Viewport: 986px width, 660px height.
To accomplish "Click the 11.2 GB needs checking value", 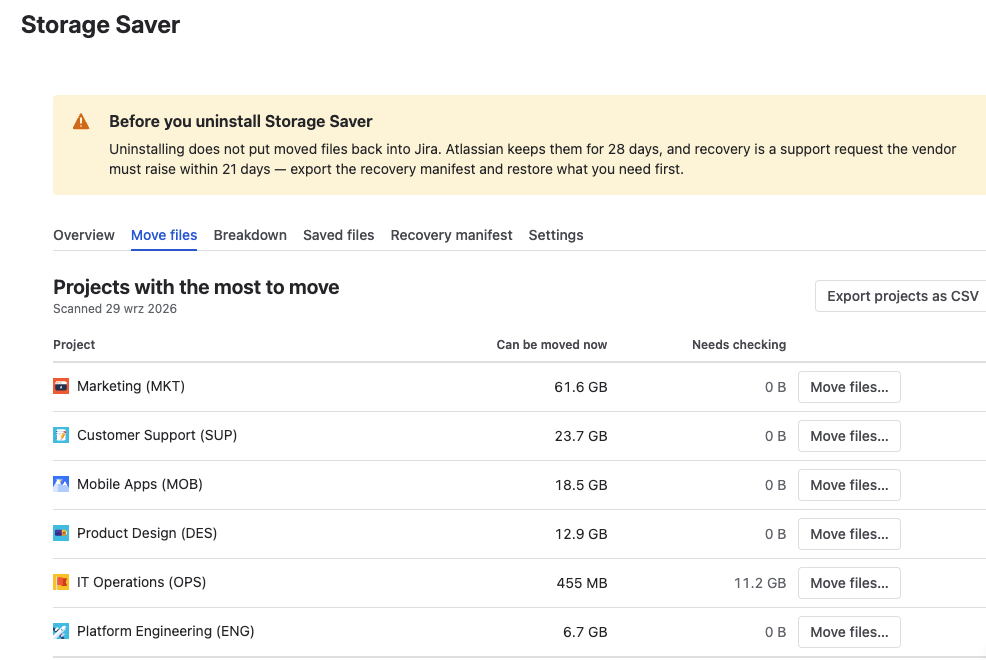I will [760, 583].
